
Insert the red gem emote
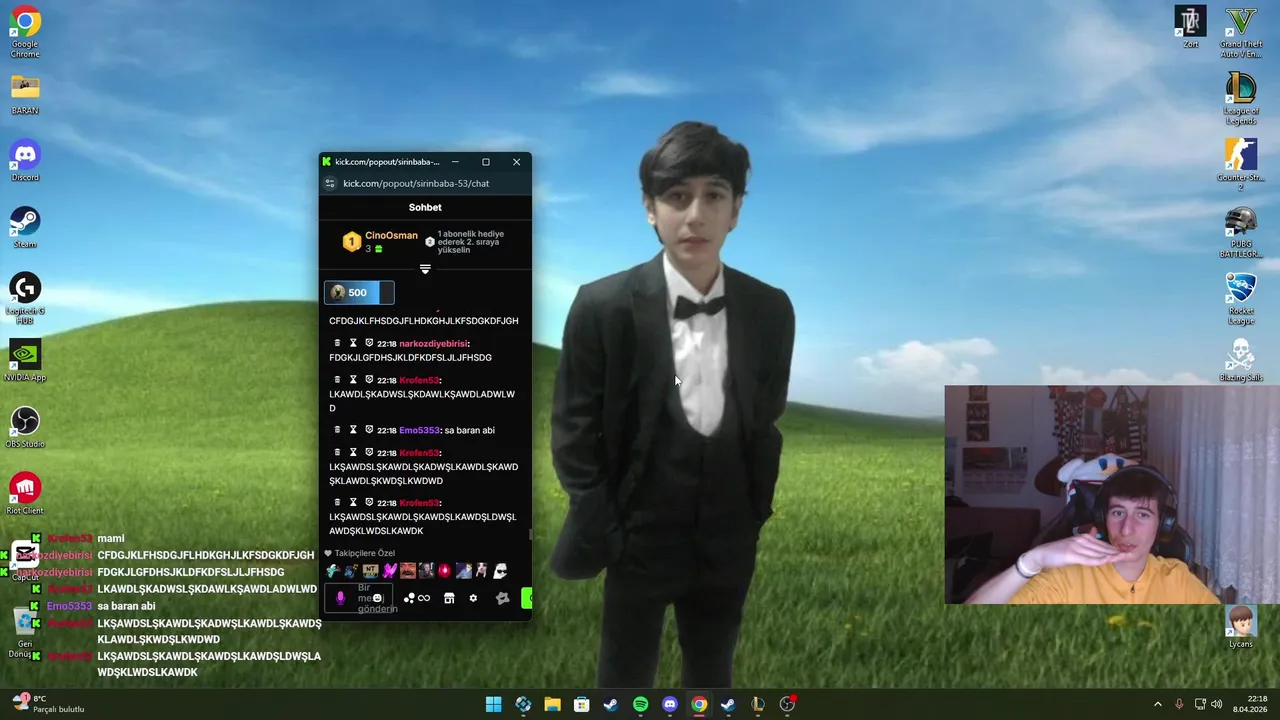pos(445,571)
